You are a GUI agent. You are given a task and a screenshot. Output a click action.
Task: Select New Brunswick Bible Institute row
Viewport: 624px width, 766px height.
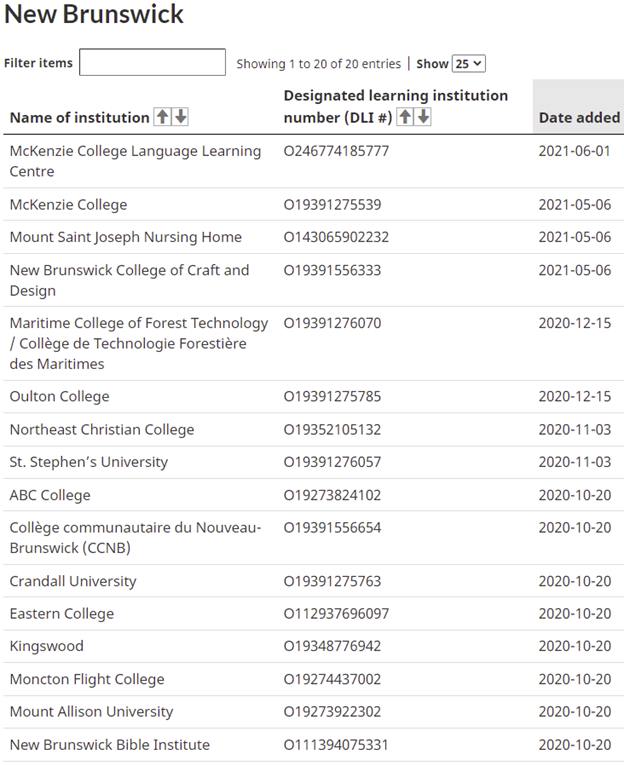[109, 744]
